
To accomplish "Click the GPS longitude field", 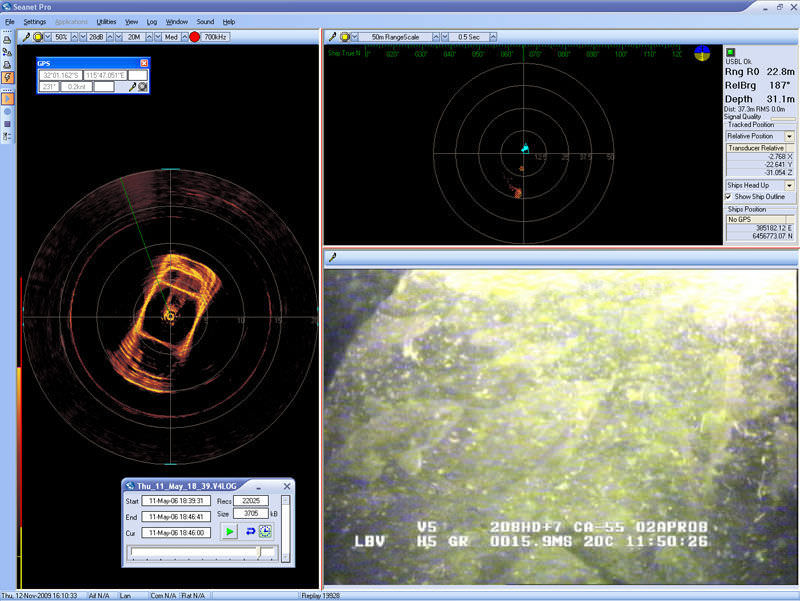I will [x=105, y=76].
